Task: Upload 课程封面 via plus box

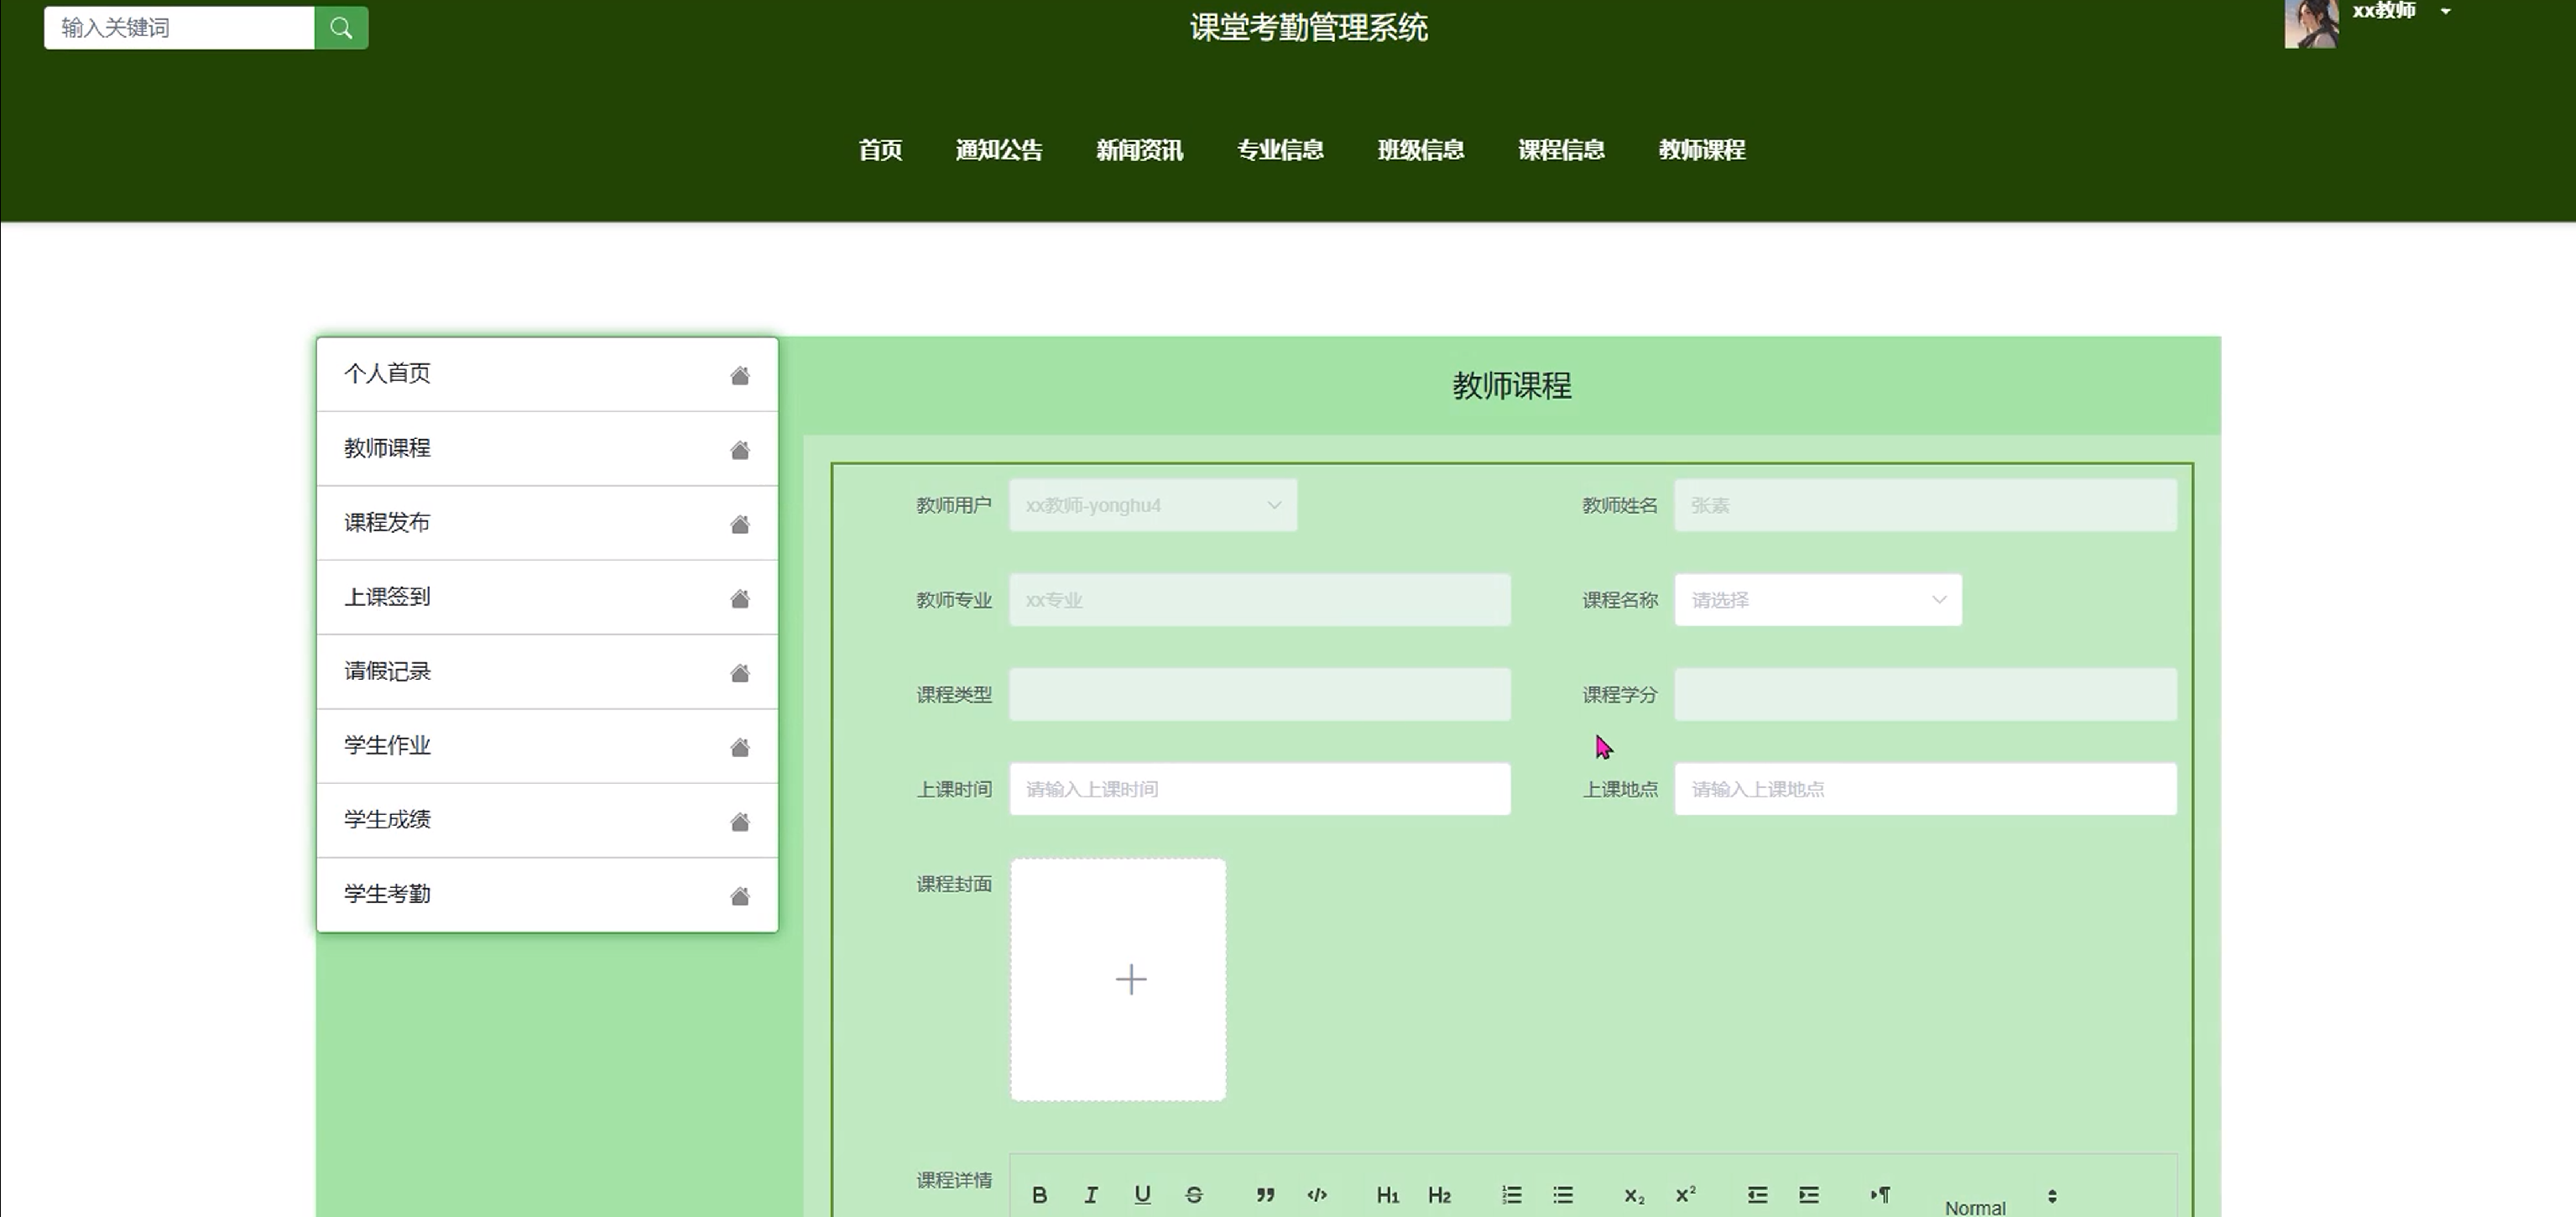Action: [1118, 979]
